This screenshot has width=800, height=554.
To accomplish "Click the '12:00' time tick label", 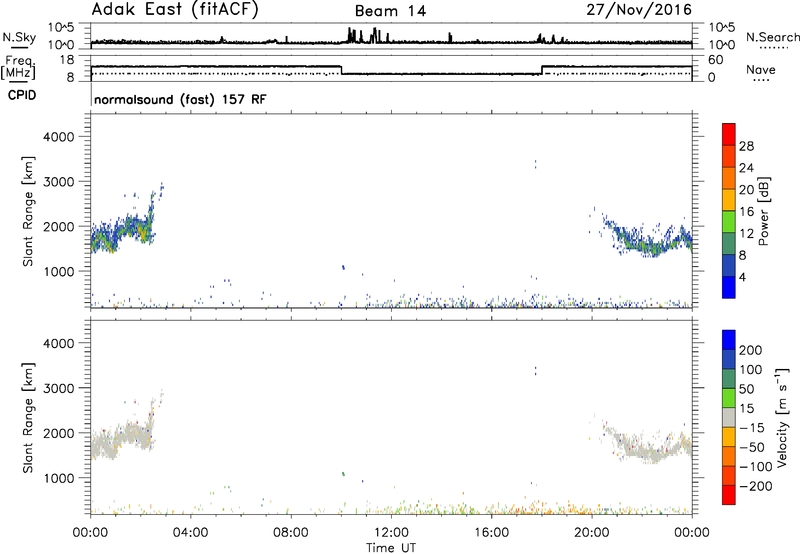I will 391,533.
